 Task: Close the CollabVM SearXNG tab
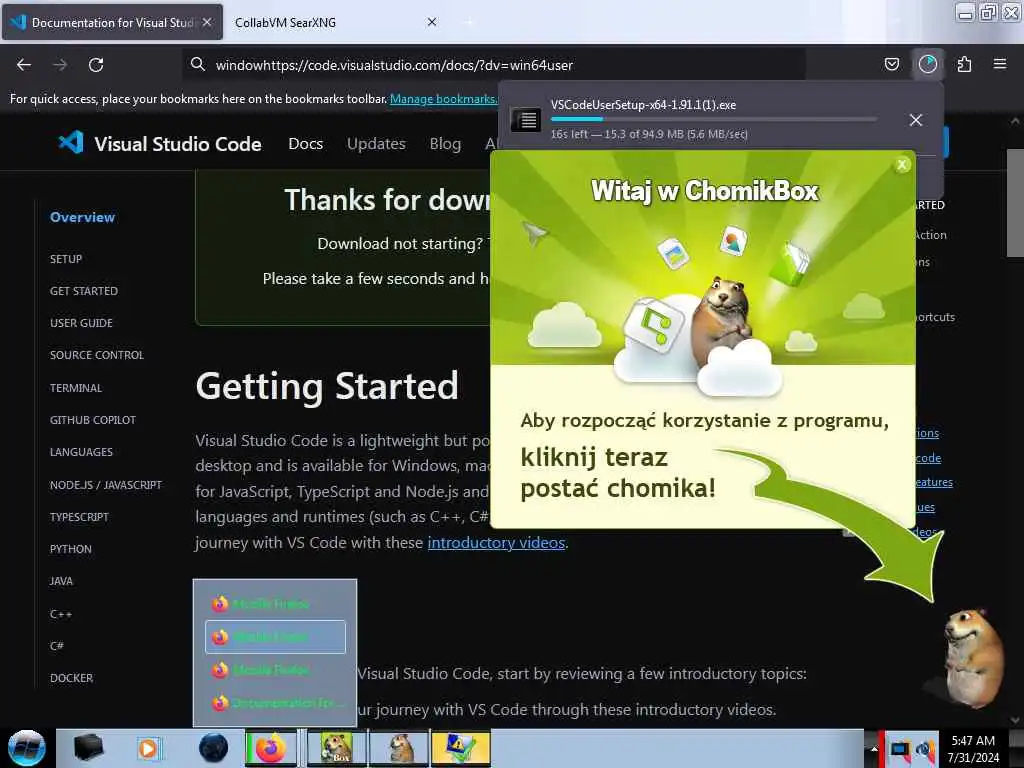coord(432,22)
